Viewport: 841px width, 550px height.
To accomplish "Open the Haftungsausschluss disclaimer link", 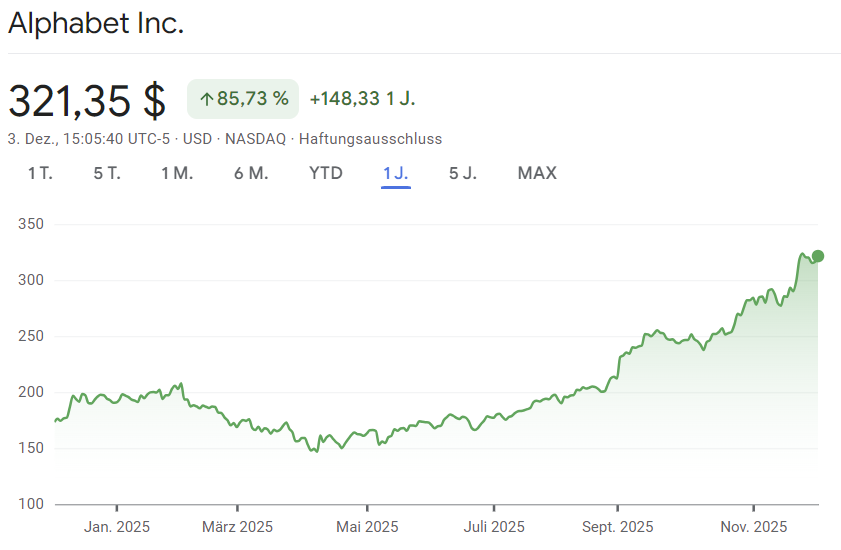I will click(370, 139).
